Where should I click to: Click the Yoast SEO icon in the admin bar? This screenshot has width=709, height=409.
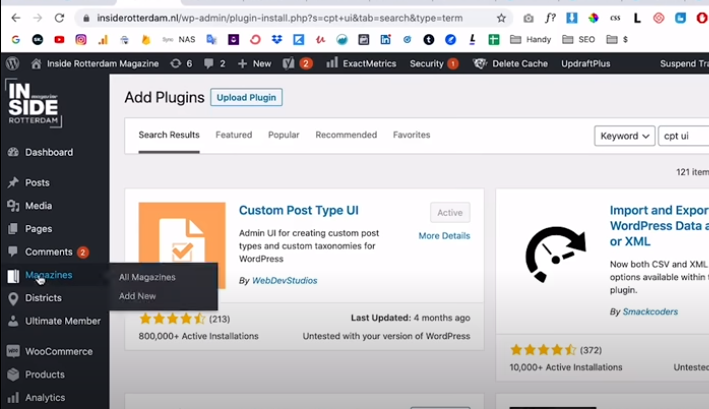(288, 63)
